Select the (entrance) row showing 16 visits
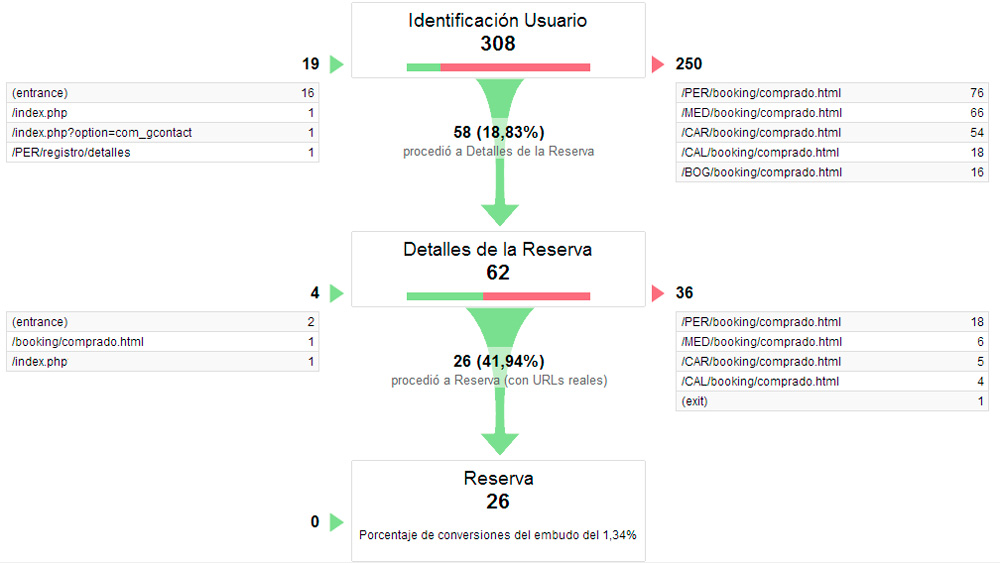Screen dimensions: 1000x563 click(x=162, y=93)
